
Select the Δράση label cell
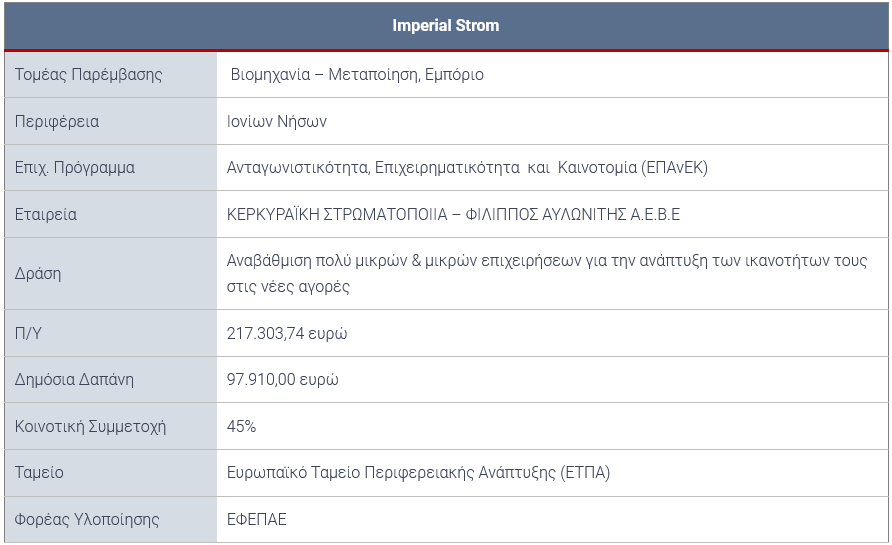111,274
